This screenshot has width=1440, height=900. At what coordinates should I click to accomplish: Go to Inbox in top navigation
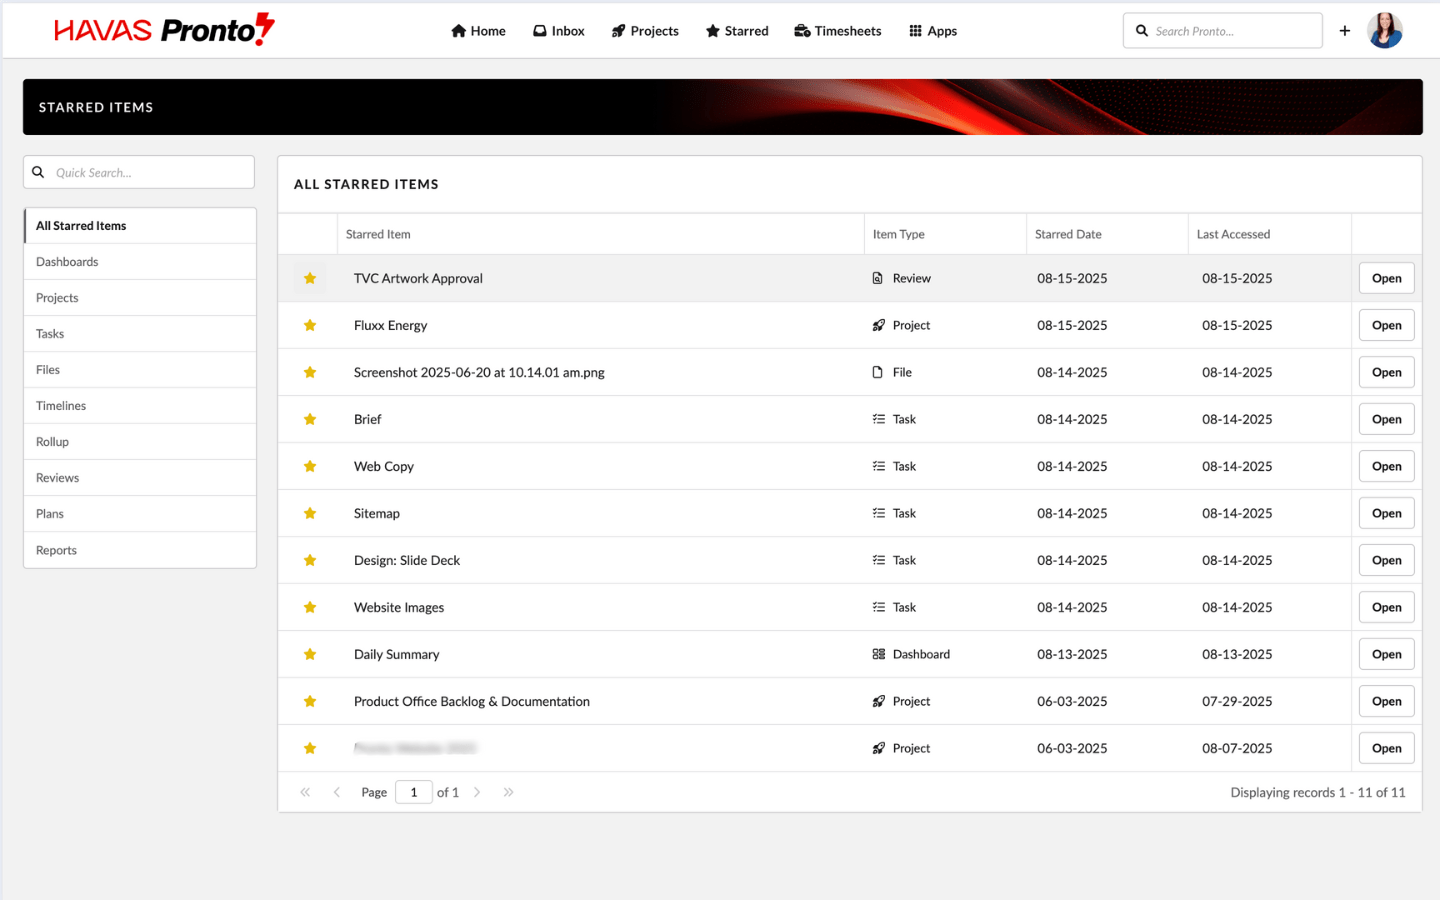click(x=558, y=31)
